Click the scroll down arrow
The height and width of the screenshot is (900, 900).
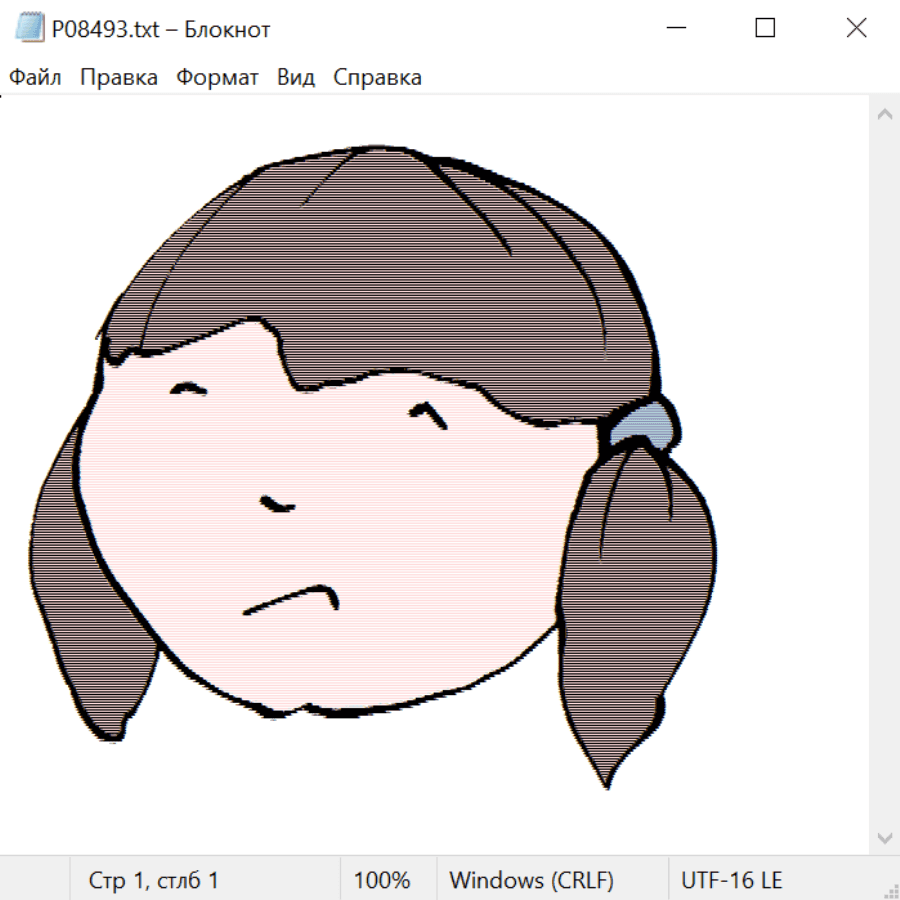884,836
